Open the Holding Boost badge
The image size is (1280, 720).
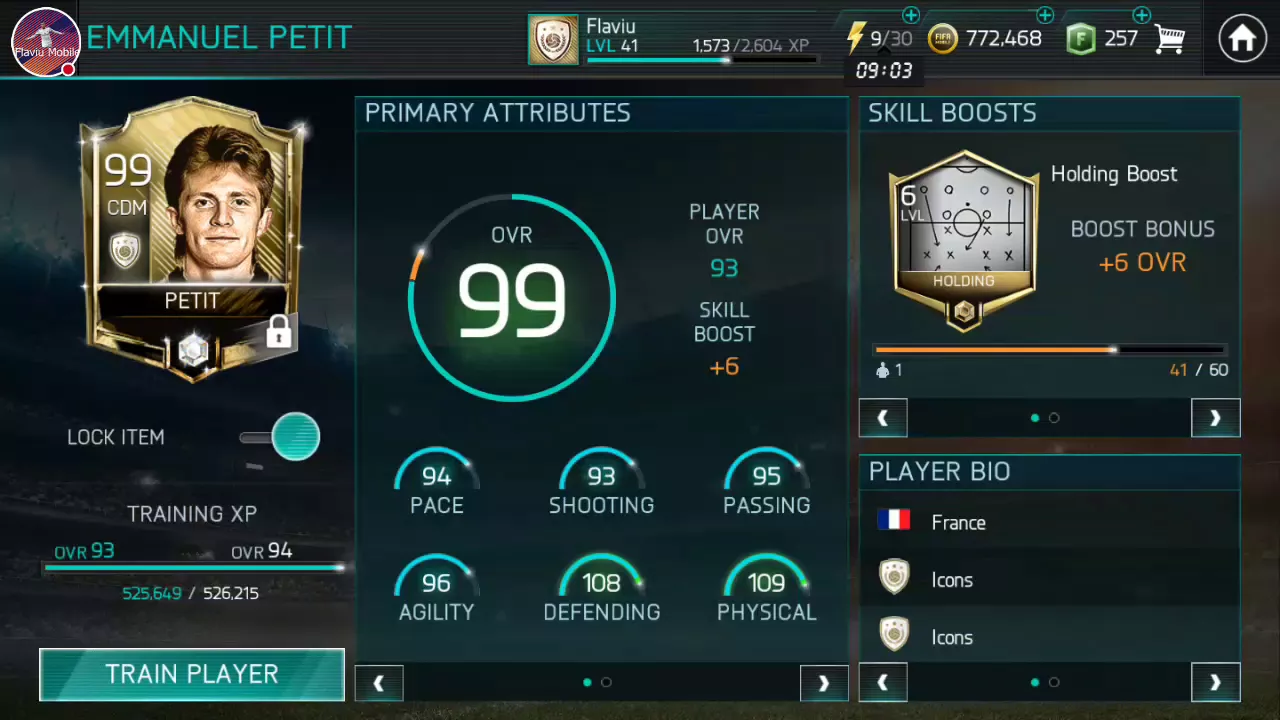(x=964, y=240)
